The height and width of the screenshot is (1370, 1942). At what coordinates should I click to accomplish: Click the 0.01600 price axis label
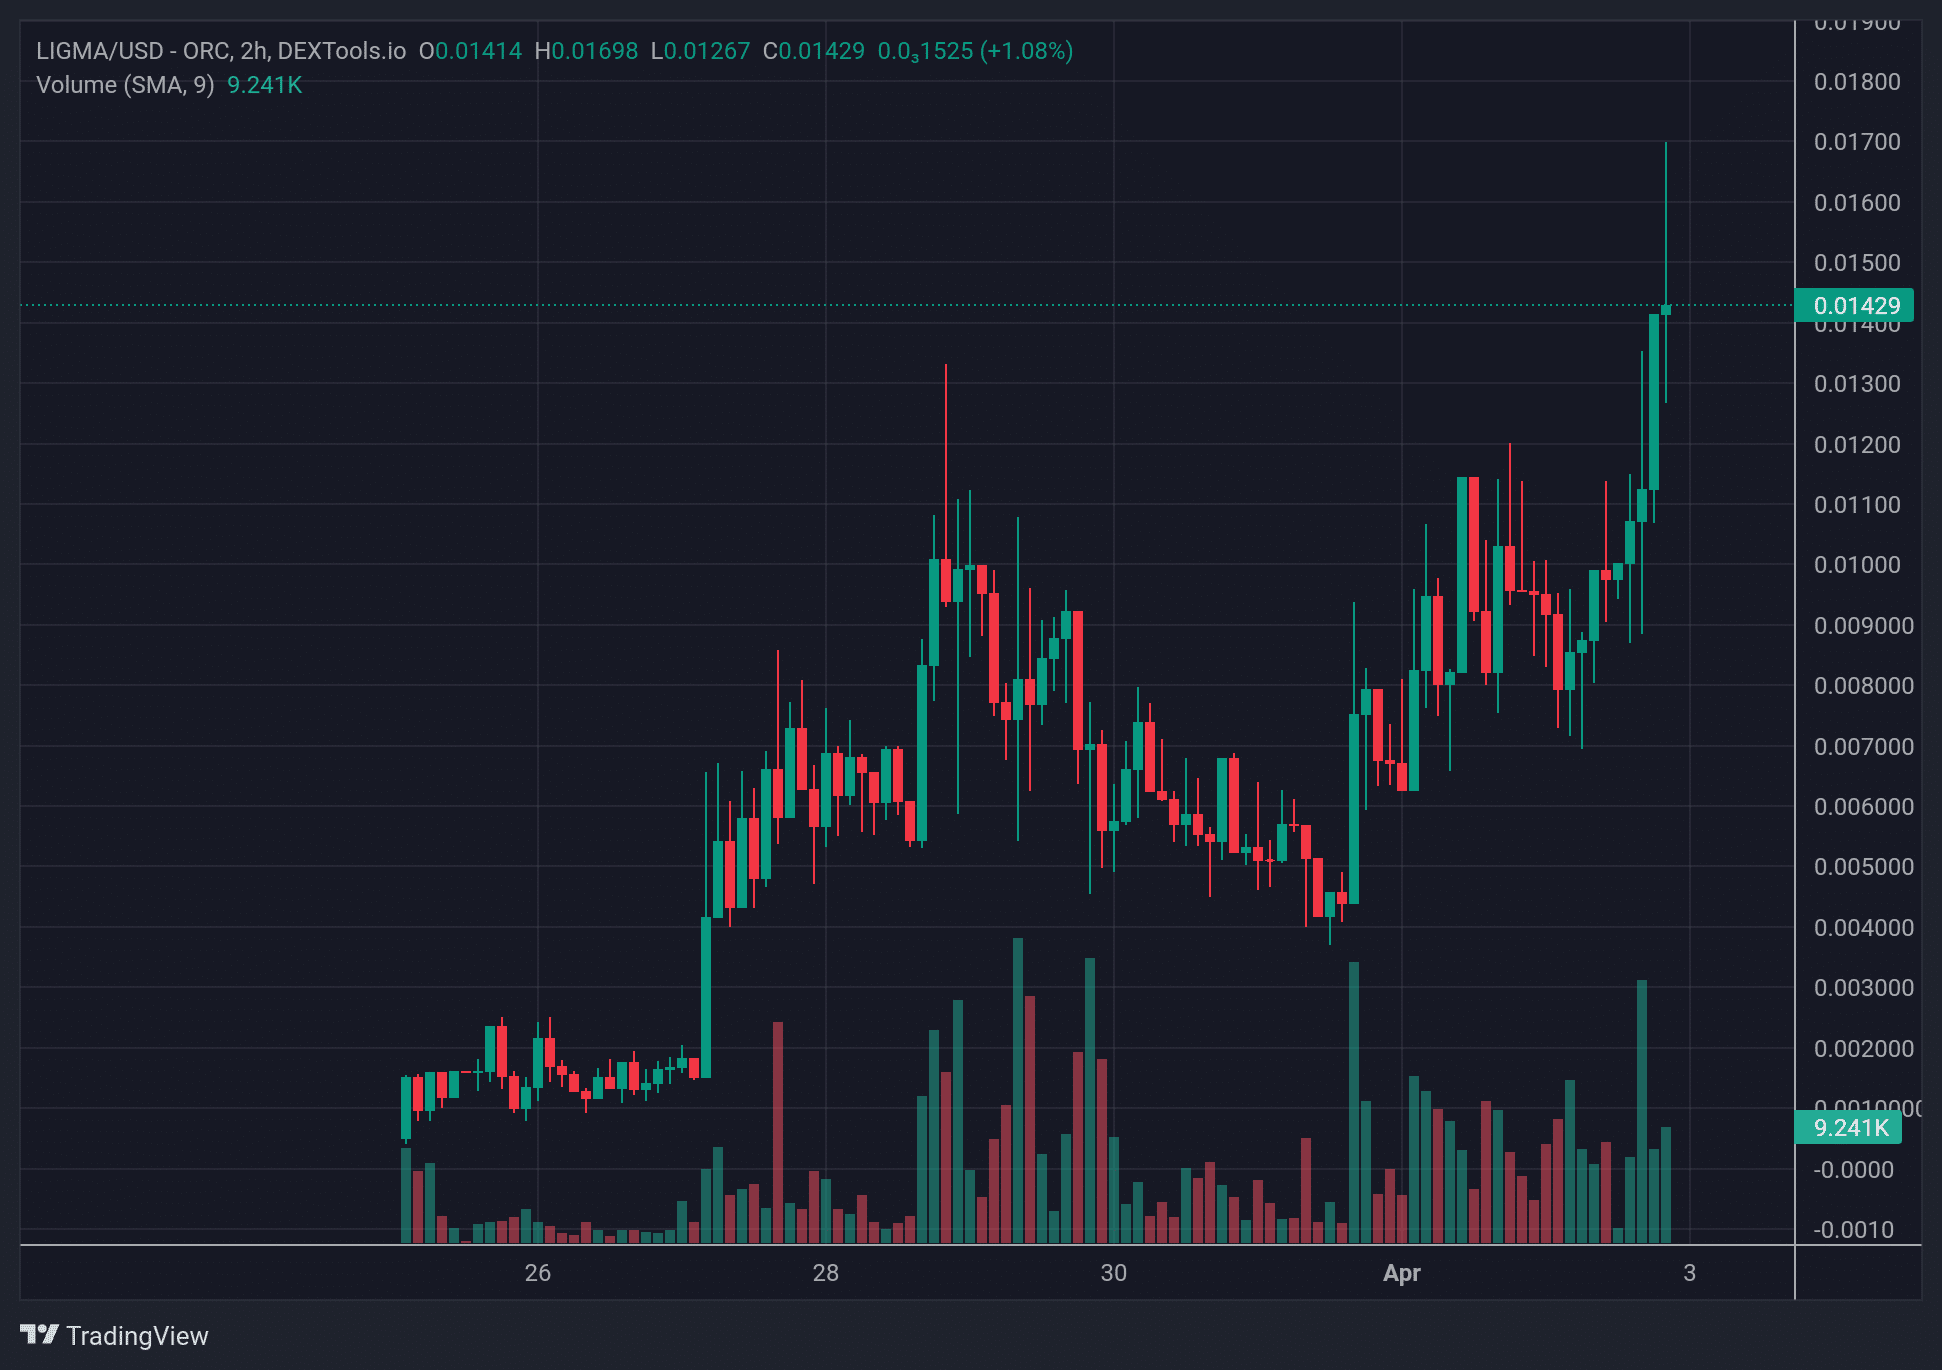1857,203
